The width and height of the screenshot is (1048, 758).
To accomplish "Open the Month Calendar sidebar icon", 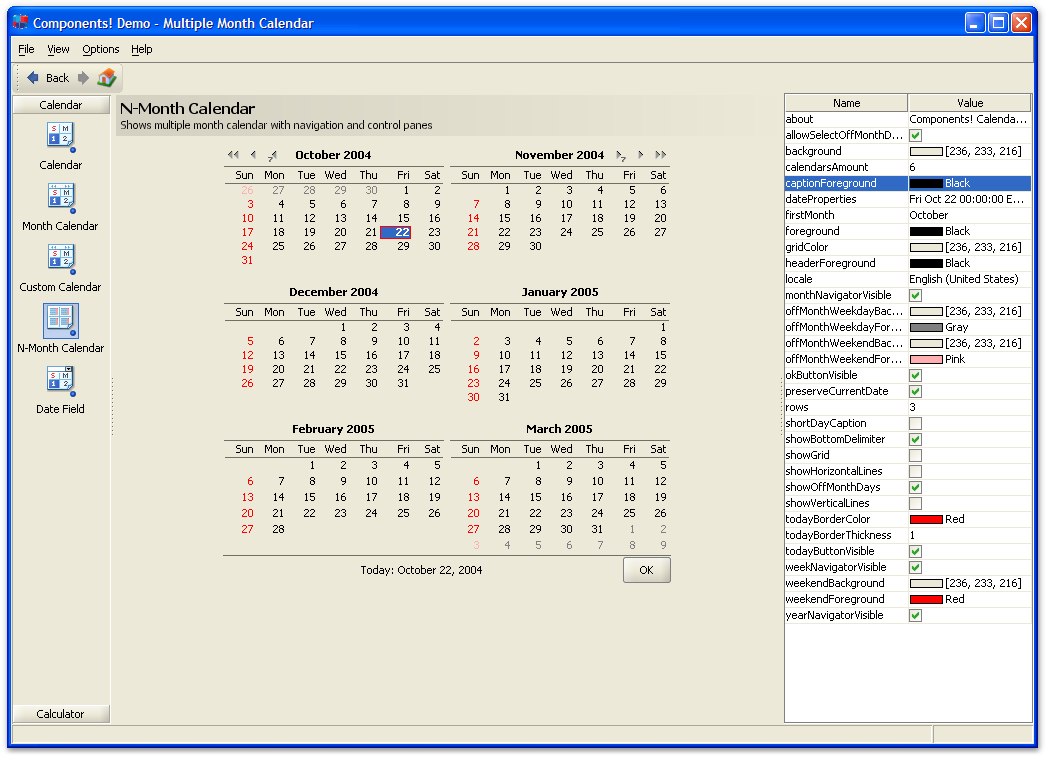I will coord(60,198).
